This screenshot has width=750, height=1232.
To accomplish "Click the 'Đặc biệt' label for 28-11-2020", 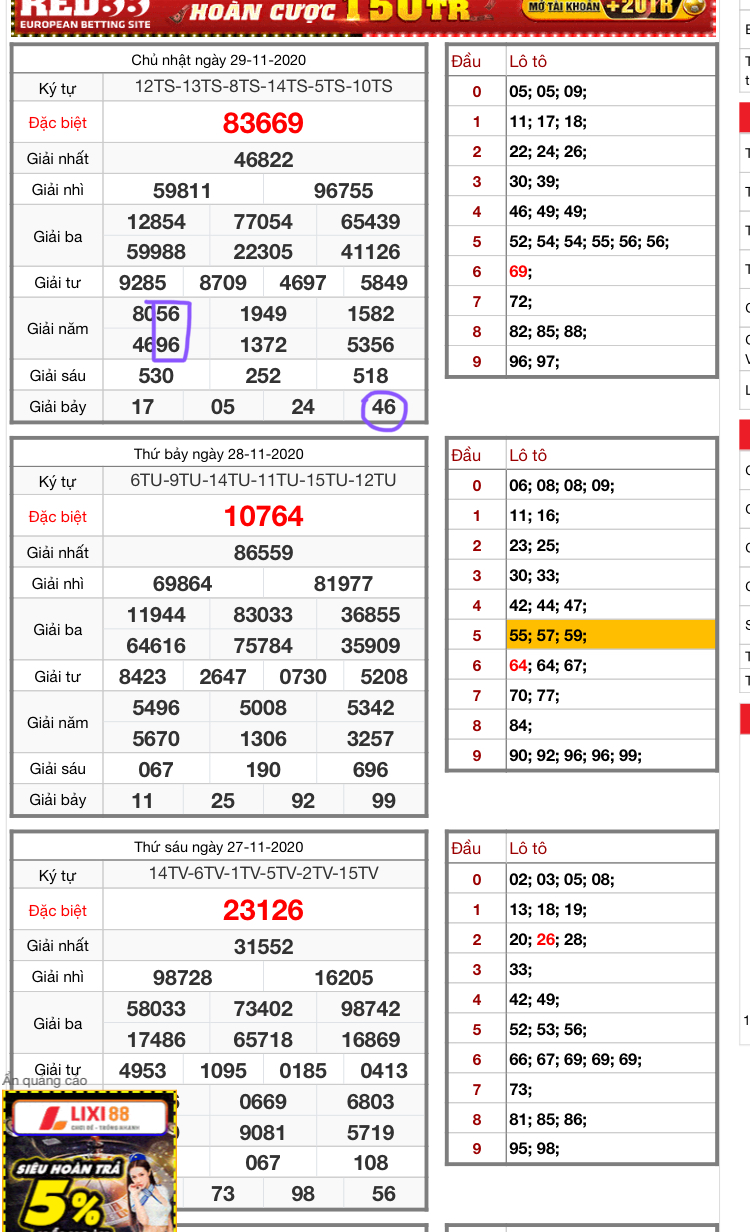I will (58, 516).
